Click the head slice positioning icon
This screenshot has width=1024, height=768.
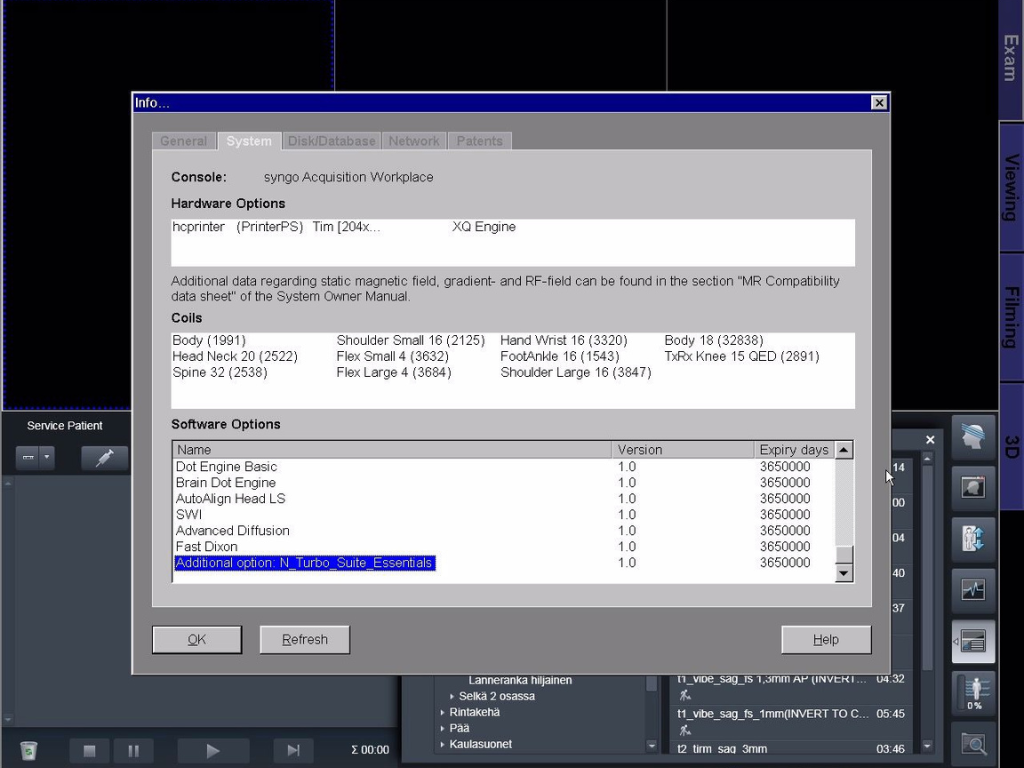pyautogui.click(x=973, y=437)
